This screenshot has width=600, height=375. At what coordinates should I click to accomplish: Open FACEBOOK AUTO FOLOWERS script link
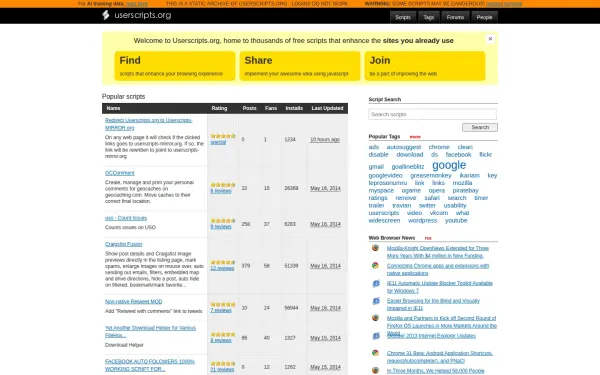tap(150, 365)
